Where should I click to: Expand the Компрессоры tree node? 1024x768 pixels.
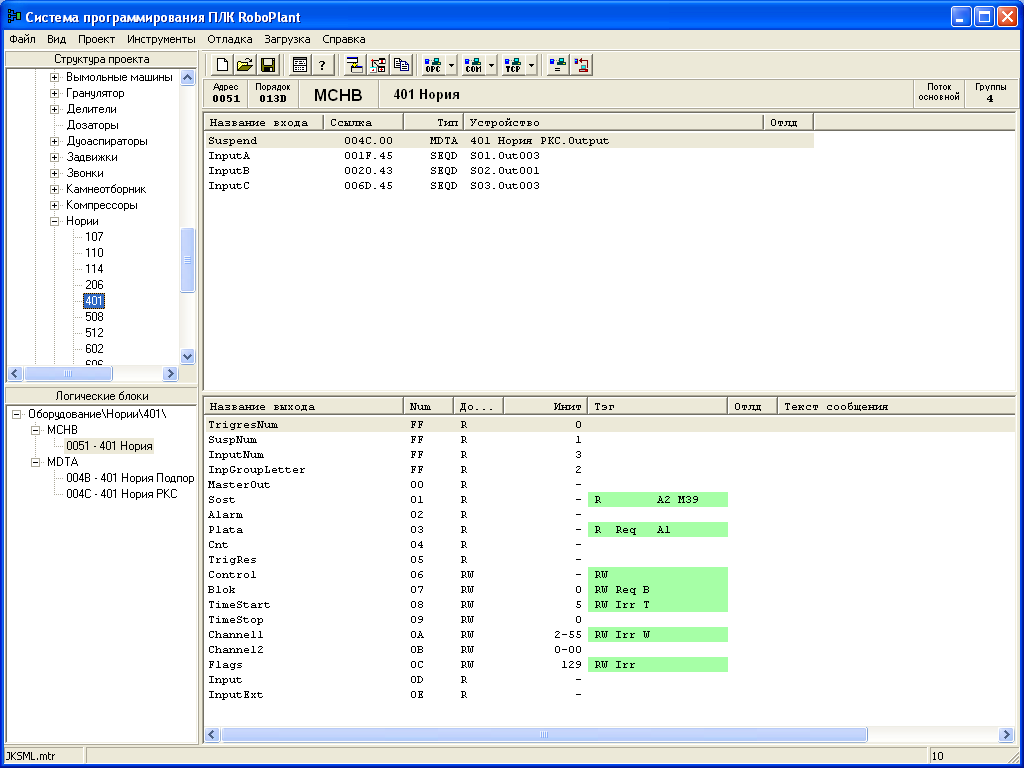pos(55,205)
